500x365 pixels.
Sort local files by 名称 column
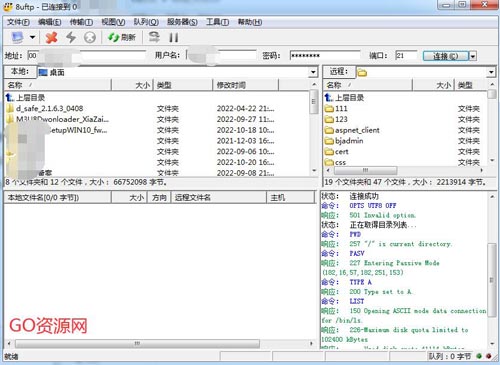[57, 85]
